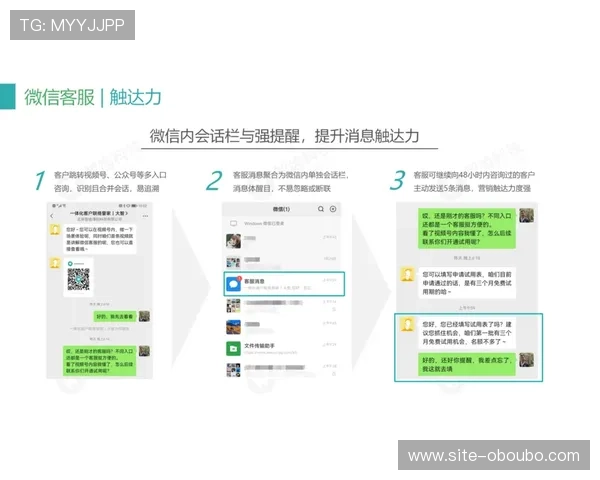Click the step 2 description 客服消息聚合为微信内单独会话栏
600x480 pixels.
(x=291, y=175)
